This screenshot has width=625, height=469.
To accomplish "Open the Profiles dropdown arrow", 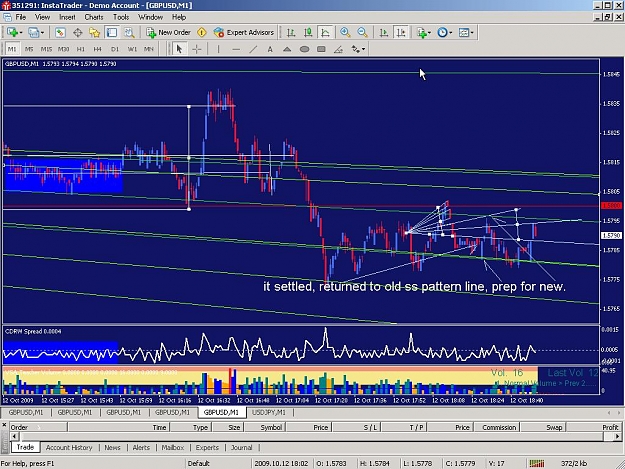I will (x=42, y=33).
